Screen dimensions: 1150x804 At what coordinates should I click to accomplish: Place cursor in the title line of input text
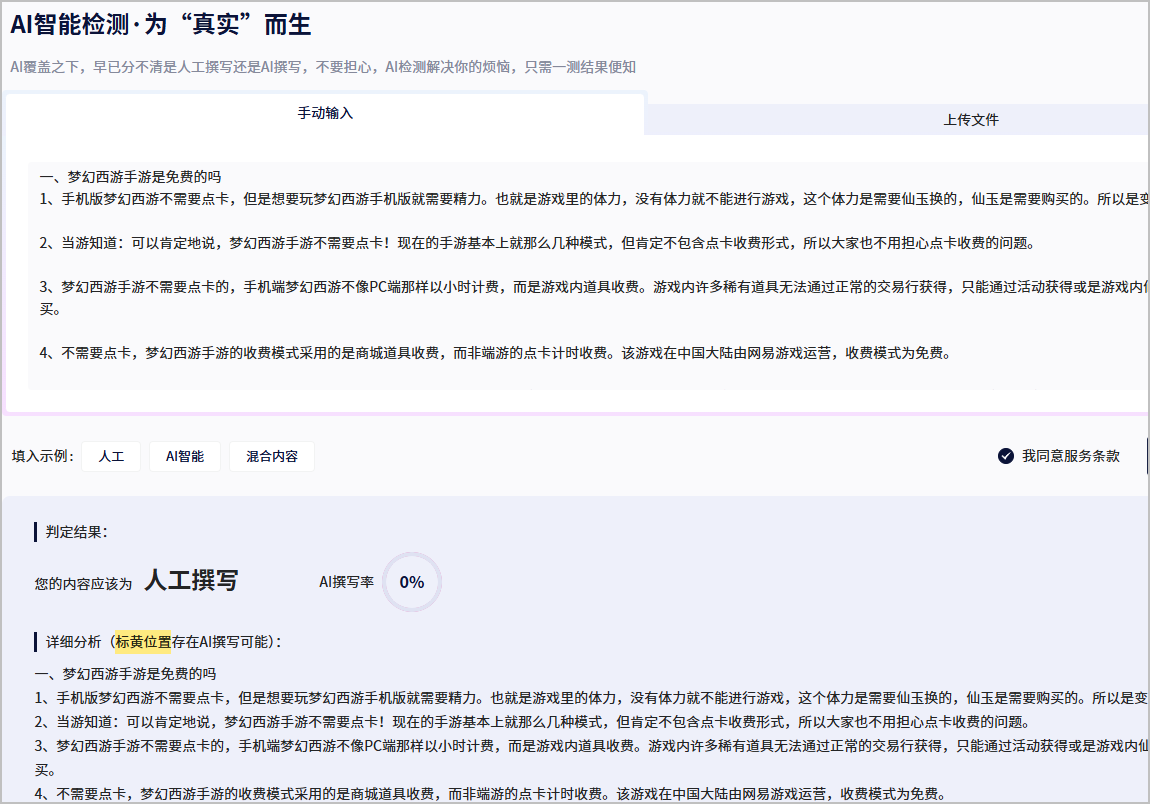130,176
